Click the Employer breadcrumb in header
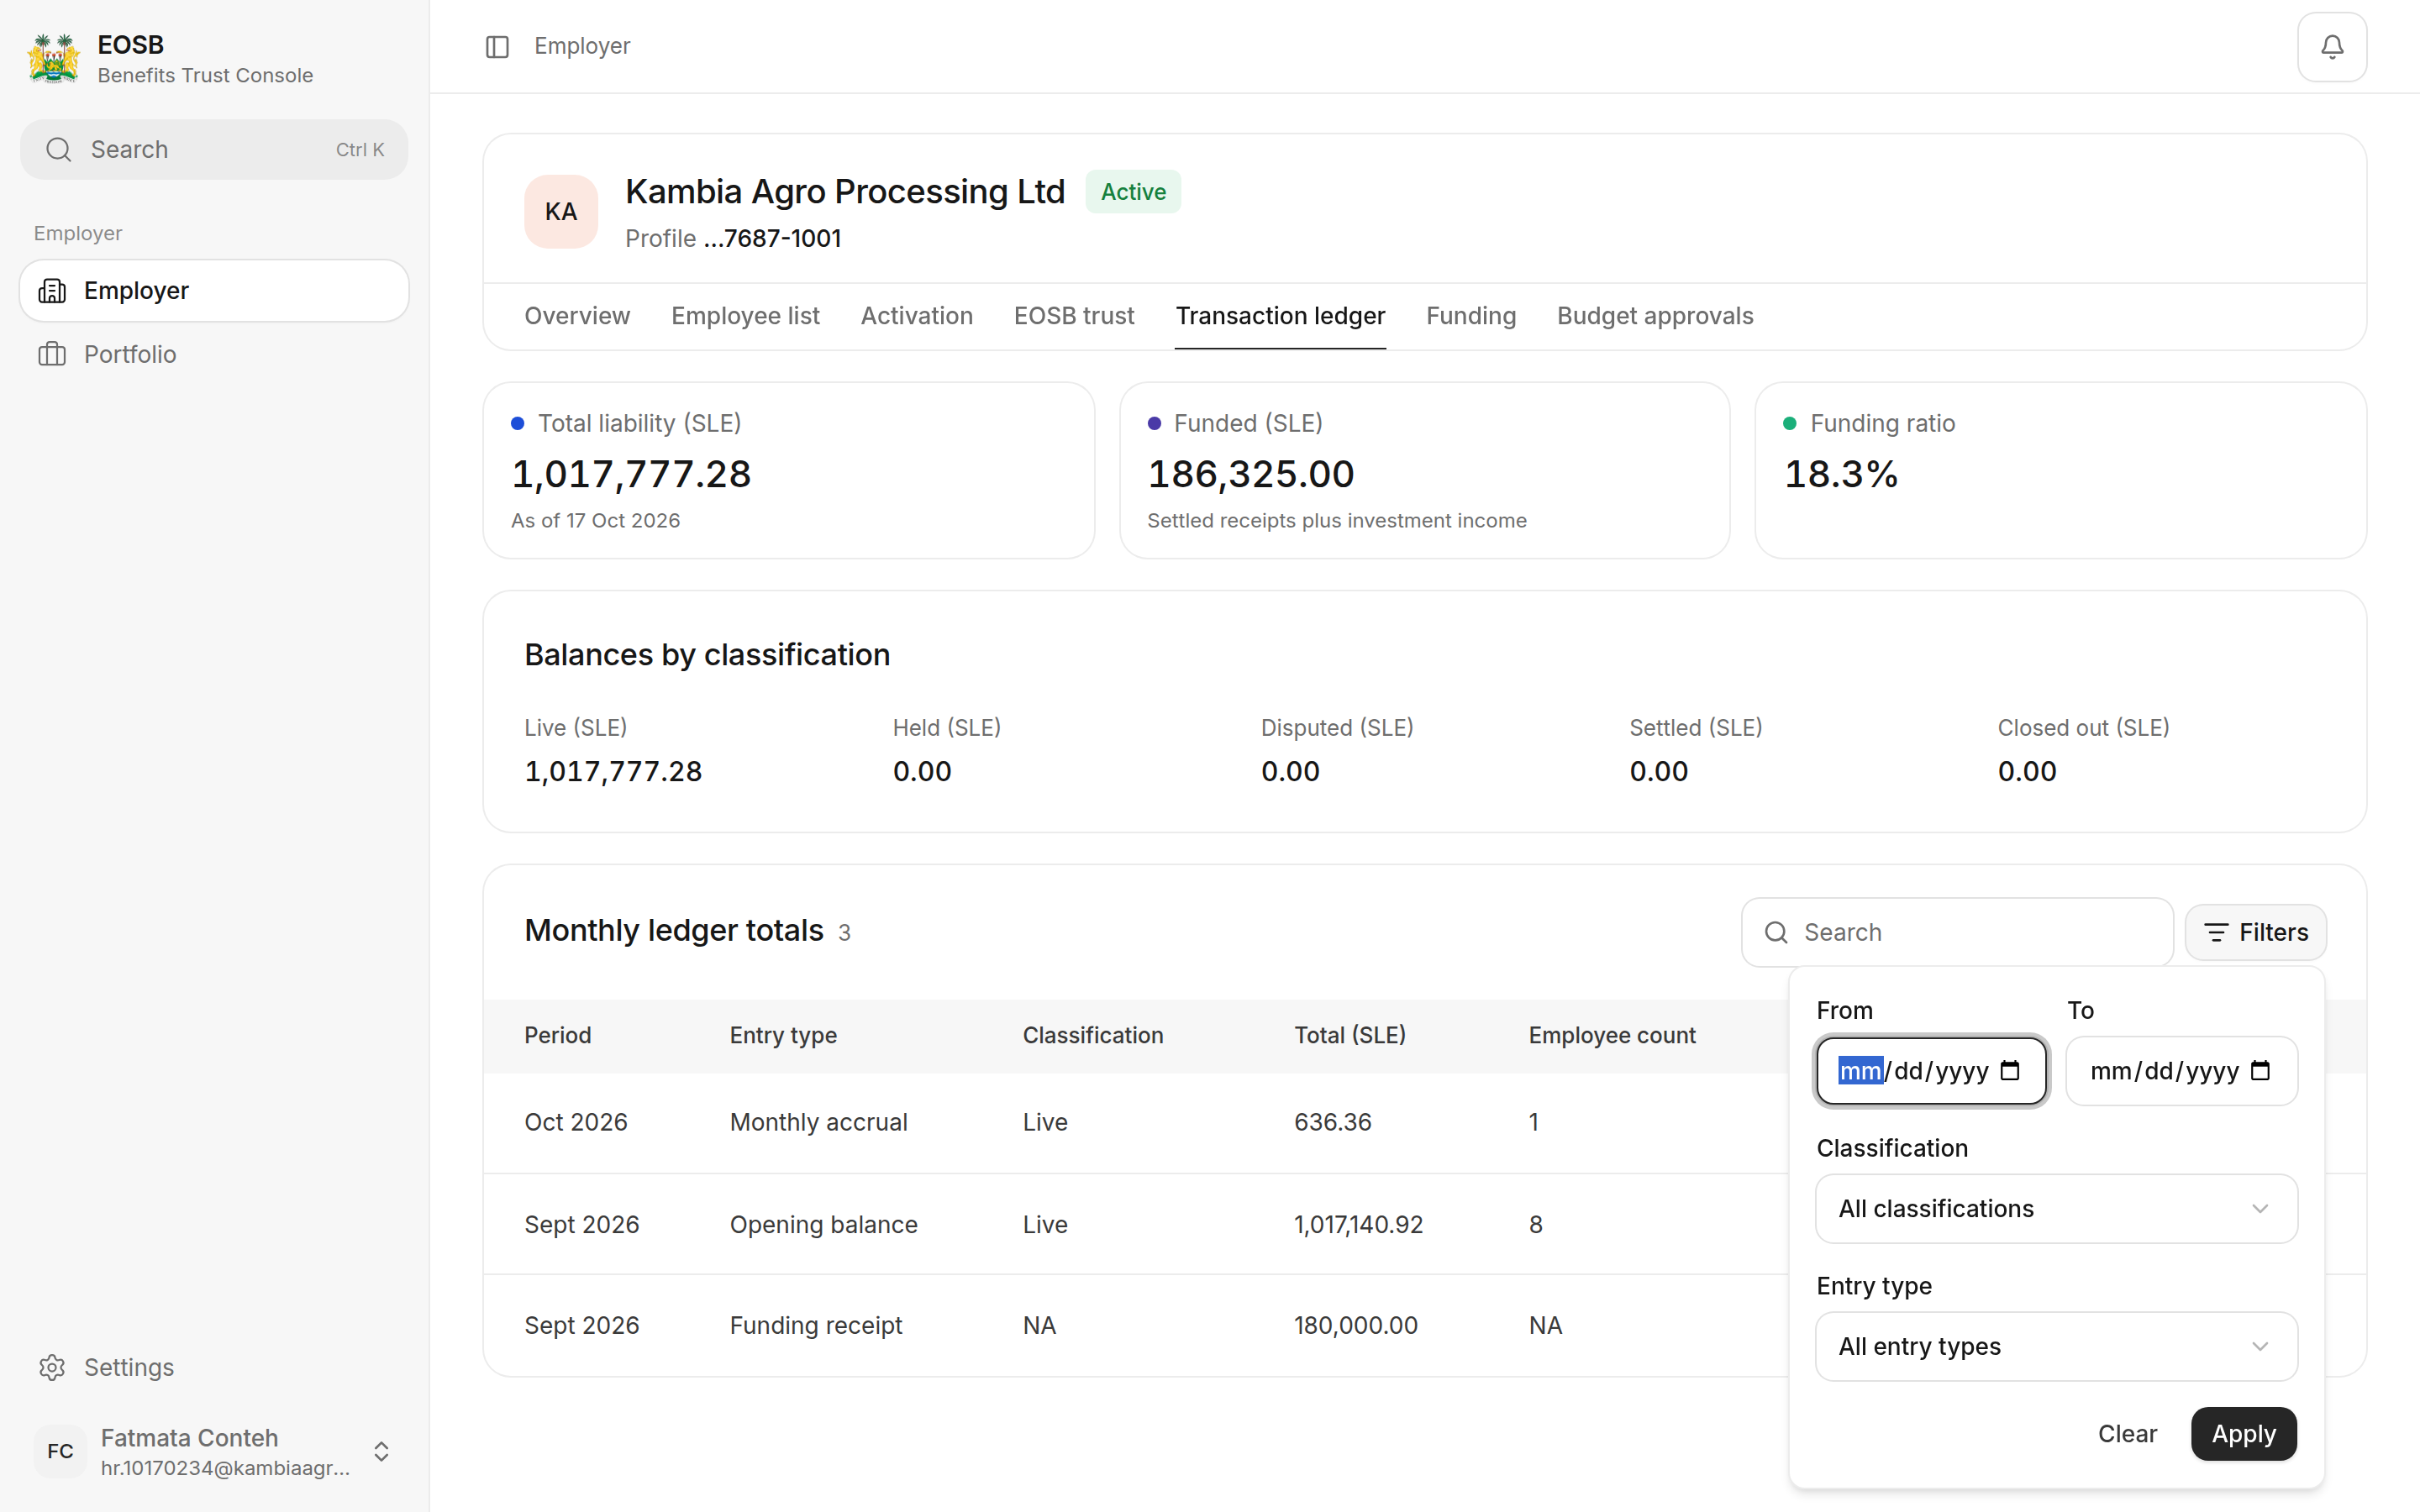 coord(582,47)
